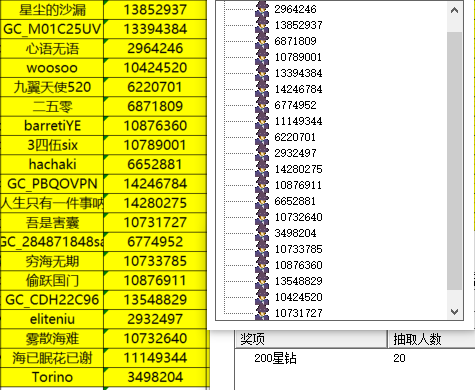The height and width of the screenshot is (390, 475).
Task: Select tree entry 6220701
Action: click(x=295, y=137)
